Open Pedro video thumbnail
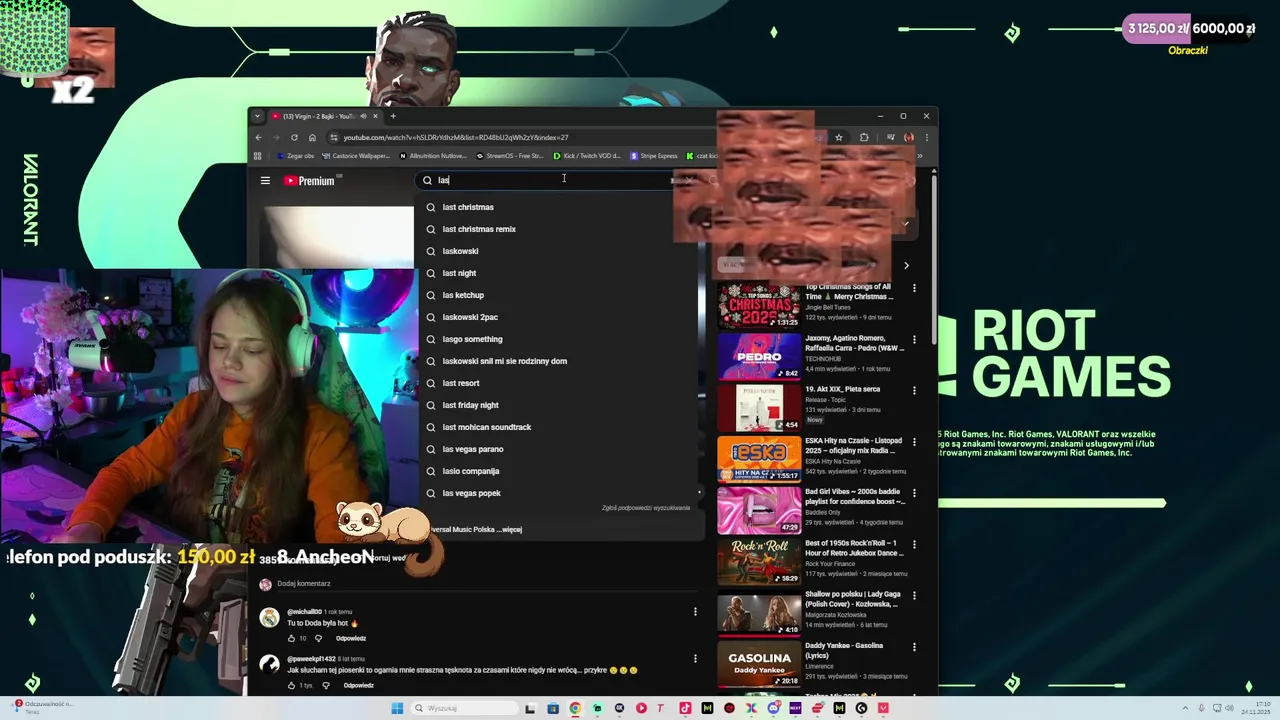This screenshot has width=1280, height=720. [759, 356]
